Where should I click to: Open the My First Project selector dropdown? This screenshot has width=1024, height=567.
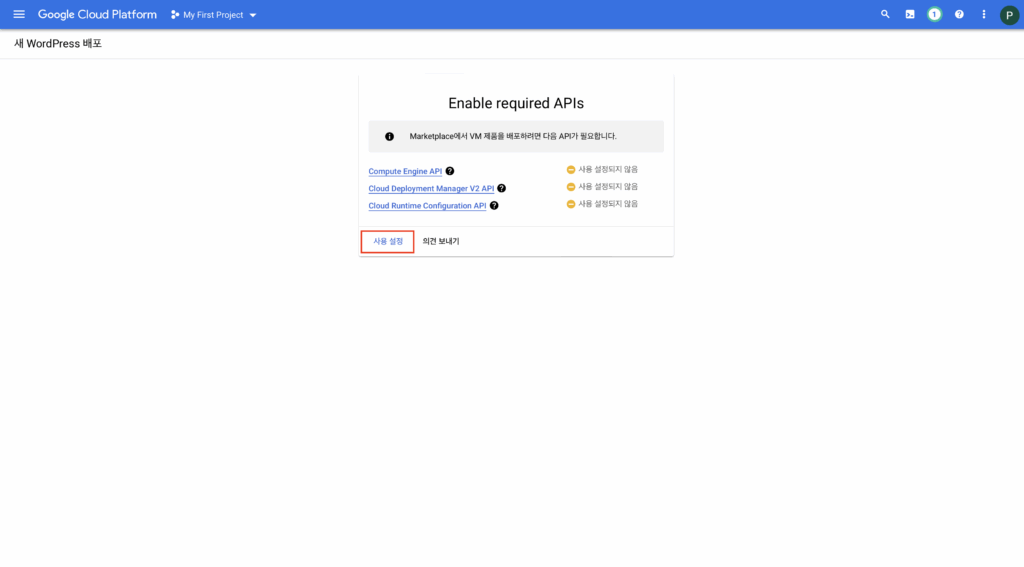click(x=214, y=14)
